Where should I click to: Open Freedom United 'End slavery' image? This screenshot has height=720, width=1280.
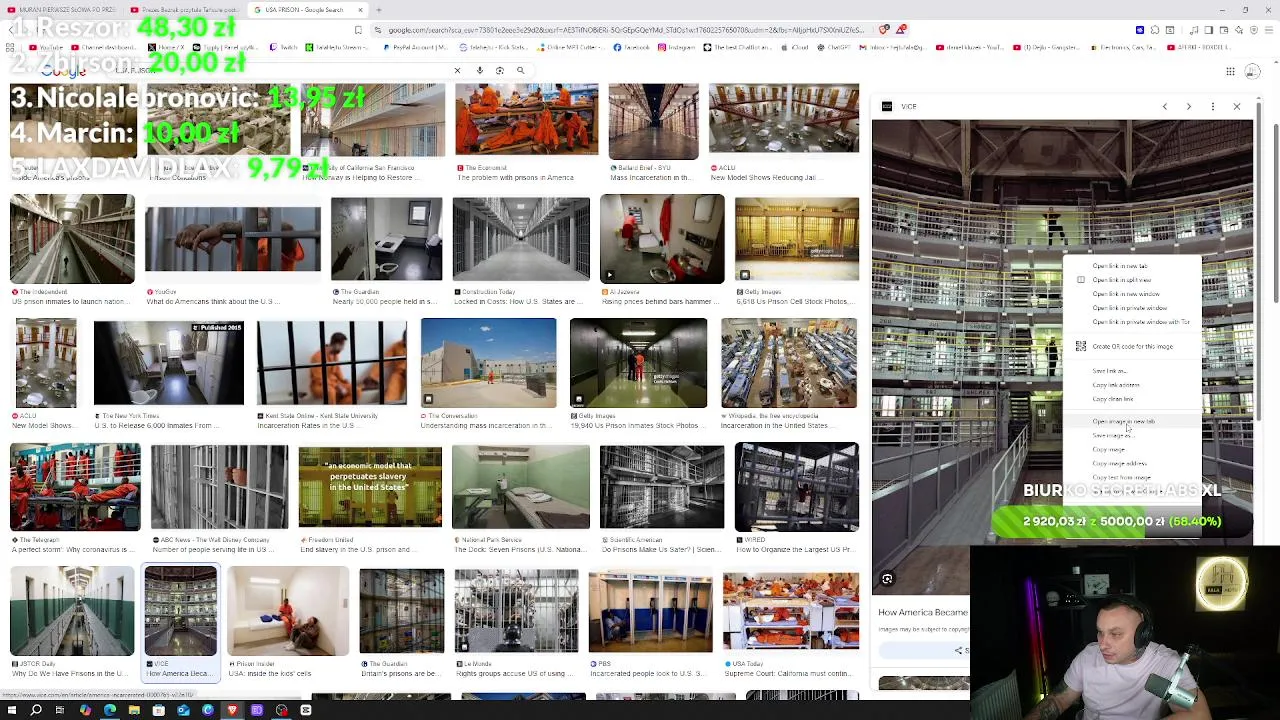370,487
